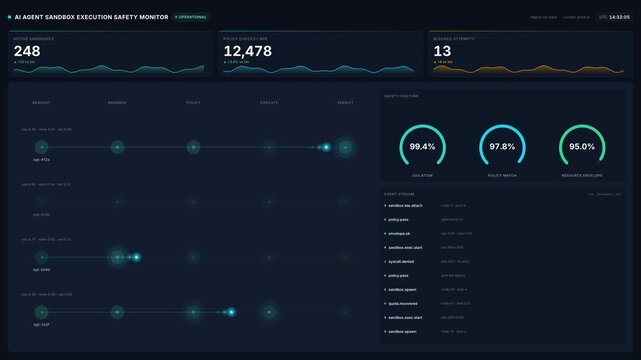Click the Safety Posture panel heading
This screenshot has width=641, height=360.
point(401,96)
